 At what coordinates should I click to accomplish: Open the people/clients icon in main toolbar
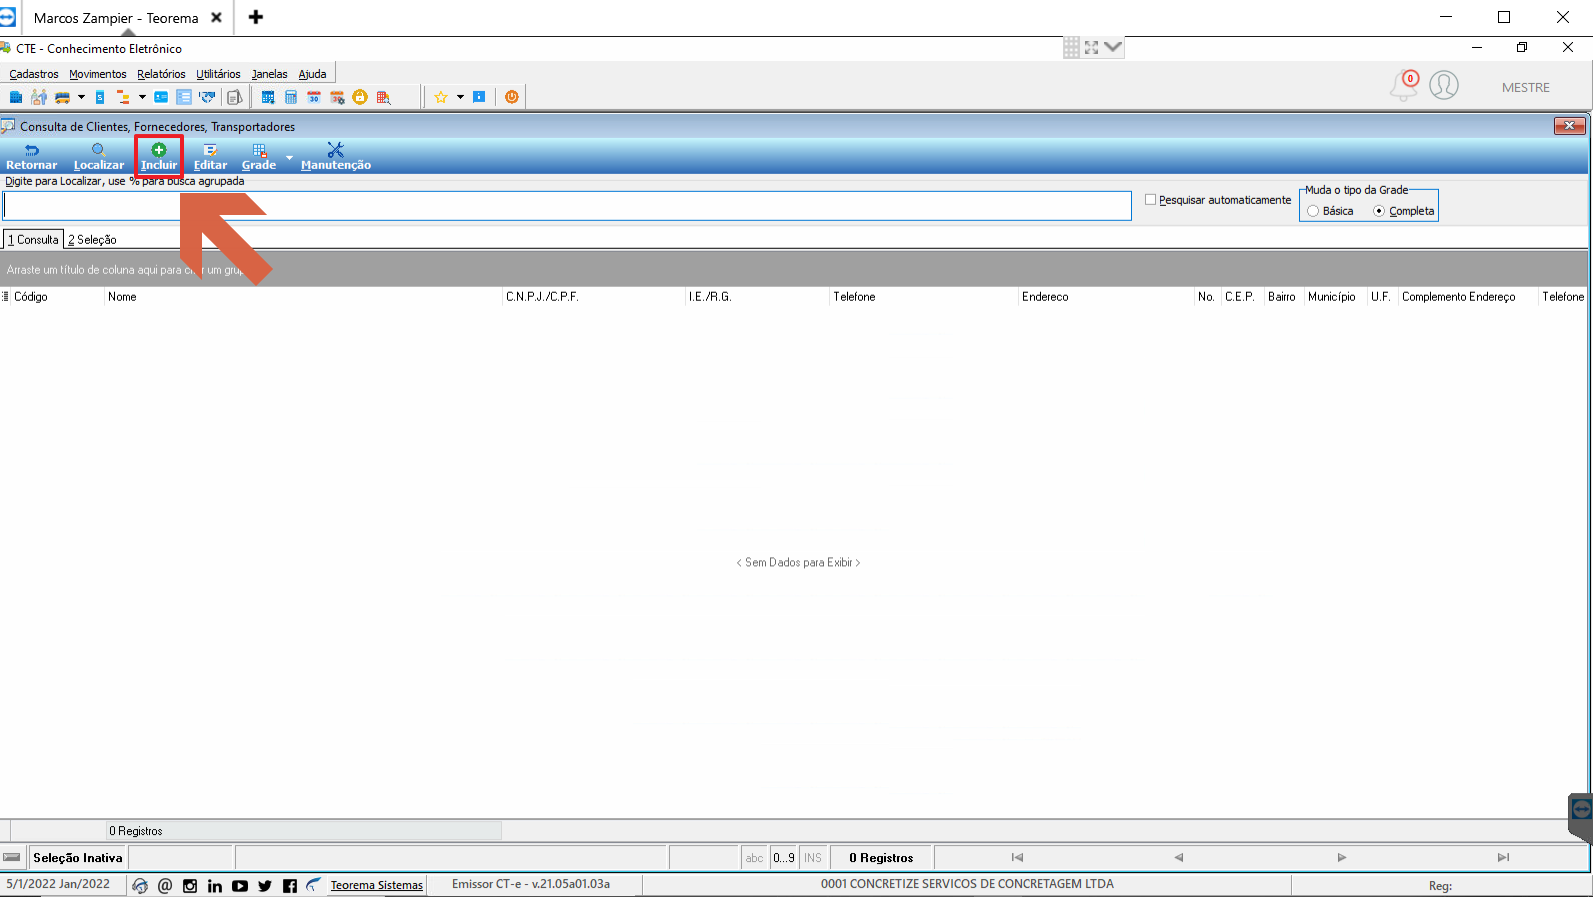(x=39, y=97)
